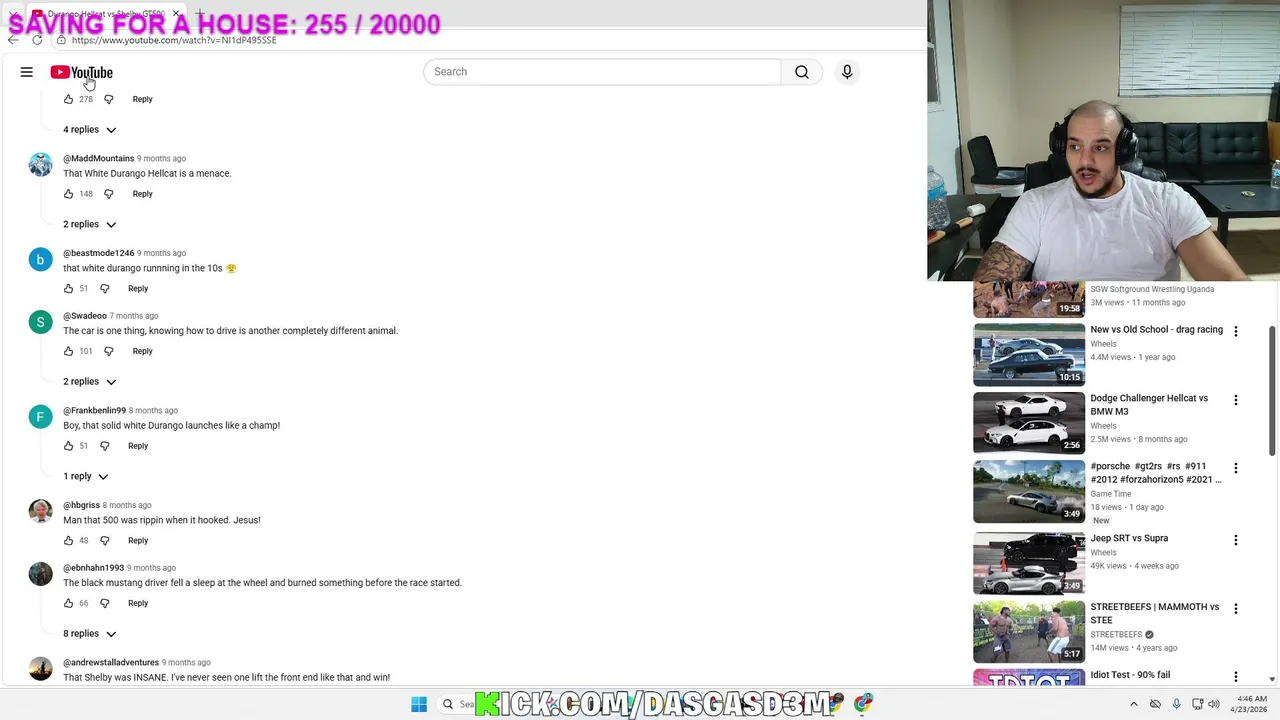Dislike the Frankbenlin99 comment
This screenshot has width=1280, height=720.
coord(104,446)
